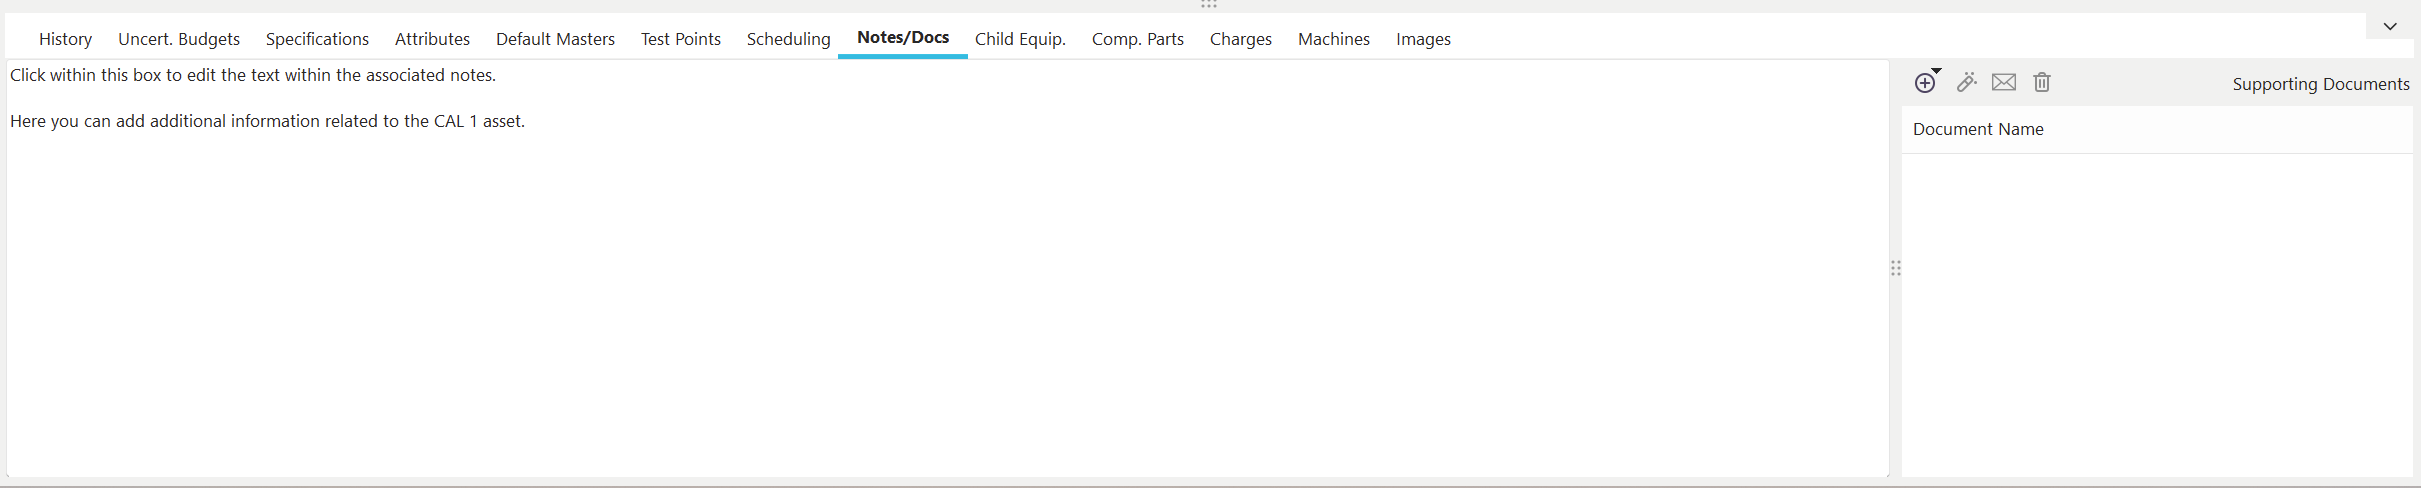2421x488 pixels.
Task: Switch to the Uncert. Budgets tab
Action: (179, 39)
